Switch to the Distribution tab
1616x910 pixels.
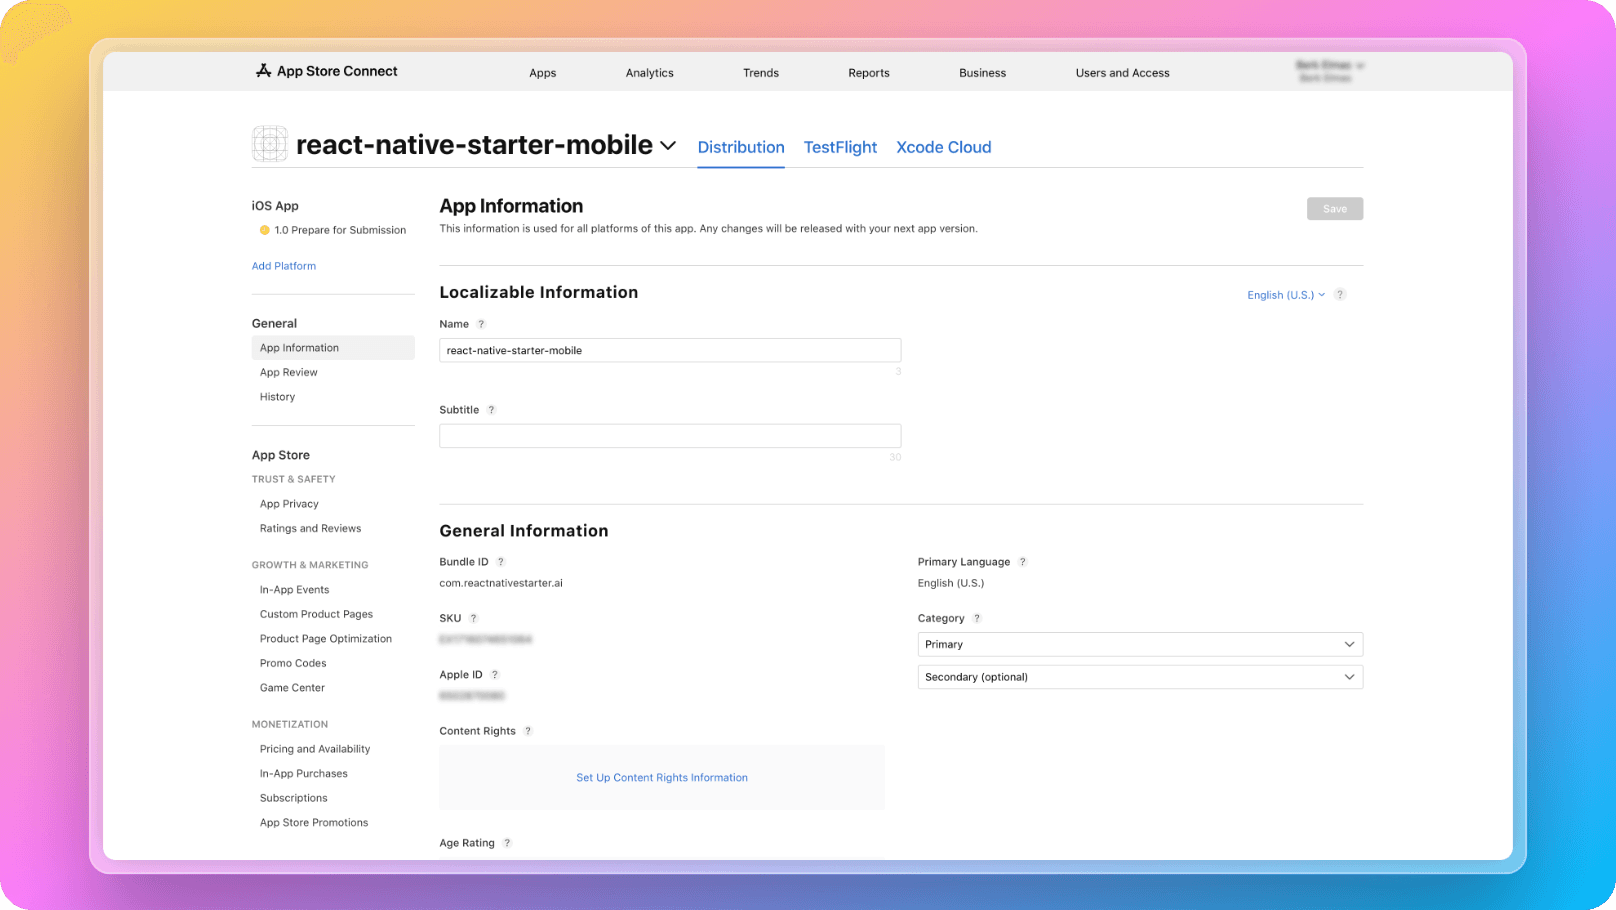click(x=741, y=147)
